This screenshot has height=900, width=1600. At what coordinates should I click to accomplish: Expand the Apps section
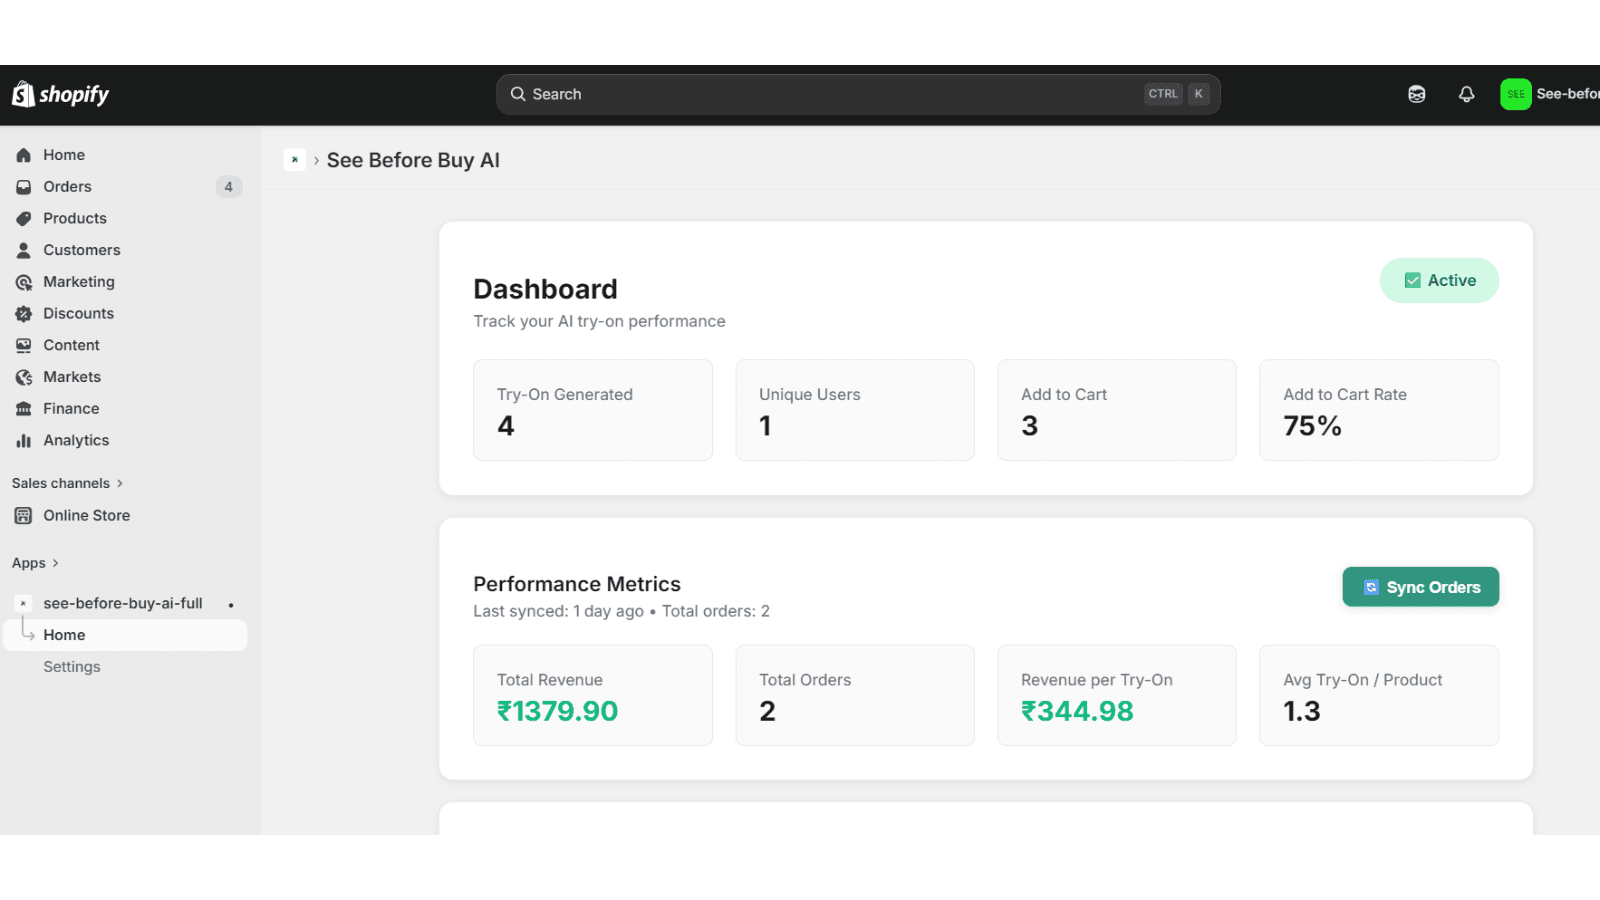point(35,563)
